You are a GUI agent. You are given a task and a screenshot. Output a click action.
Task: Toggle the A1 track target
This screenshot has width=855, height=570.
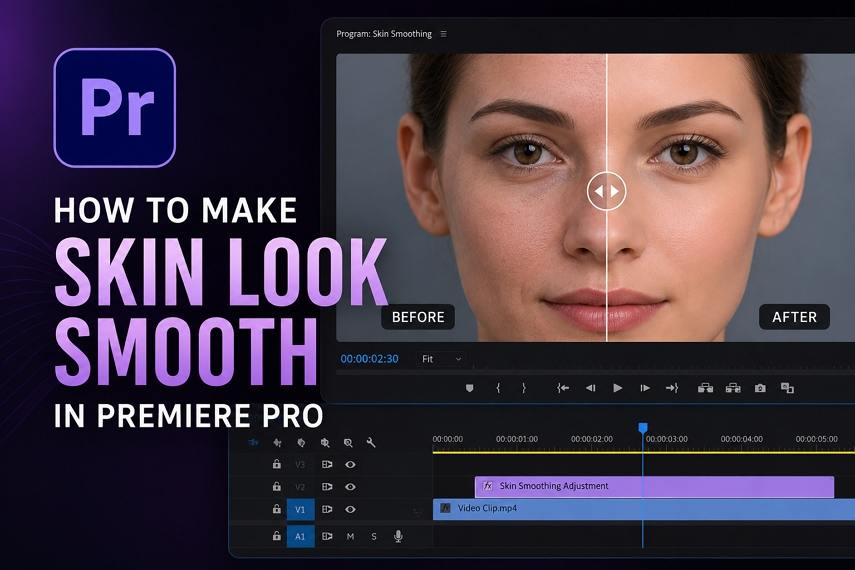coord(300,536)
